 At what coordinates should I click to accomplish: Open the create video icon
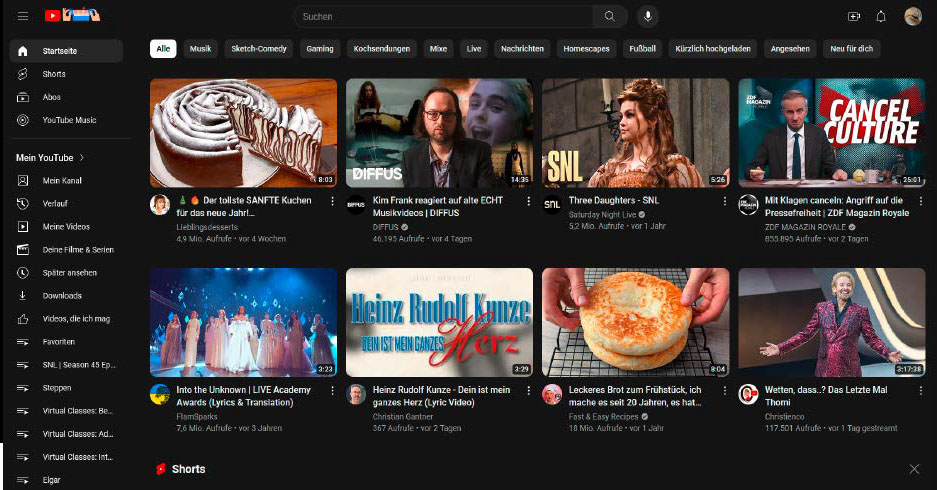[854, 16]
